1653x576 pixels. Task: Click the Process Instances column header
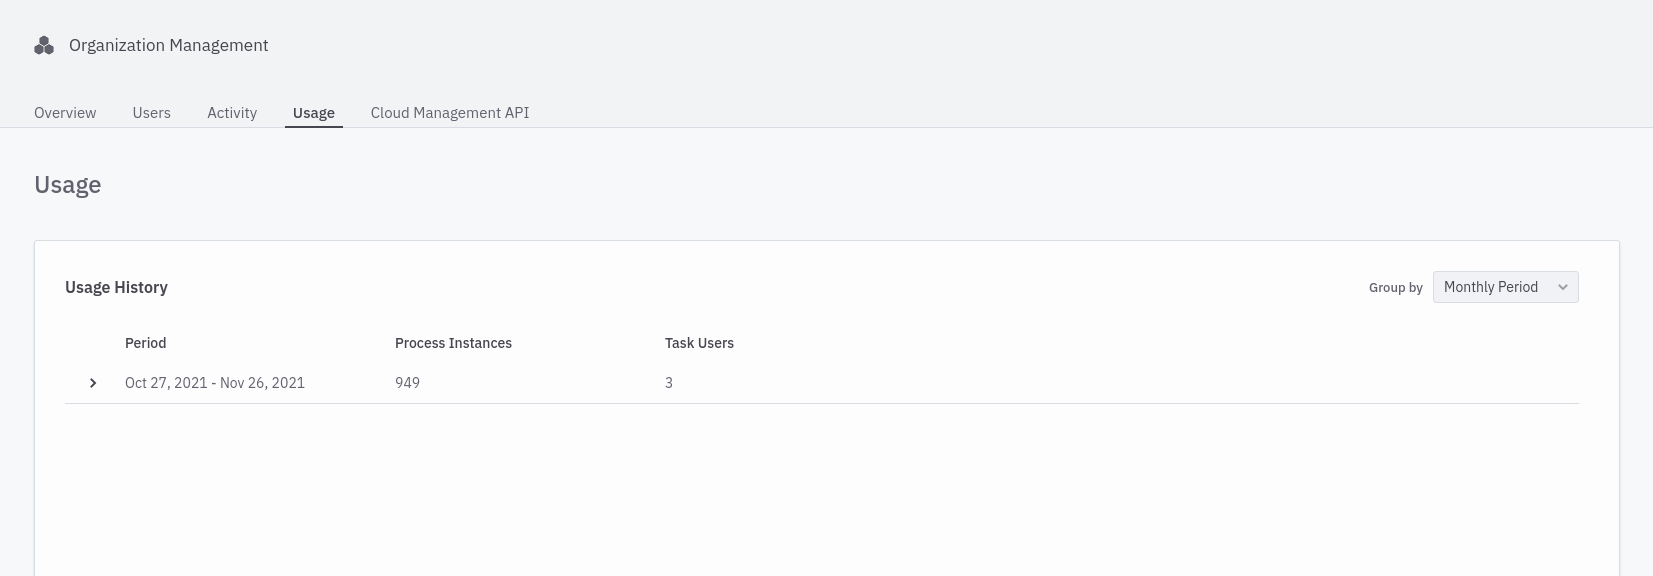pyautogui.click(x=453, y=343)
